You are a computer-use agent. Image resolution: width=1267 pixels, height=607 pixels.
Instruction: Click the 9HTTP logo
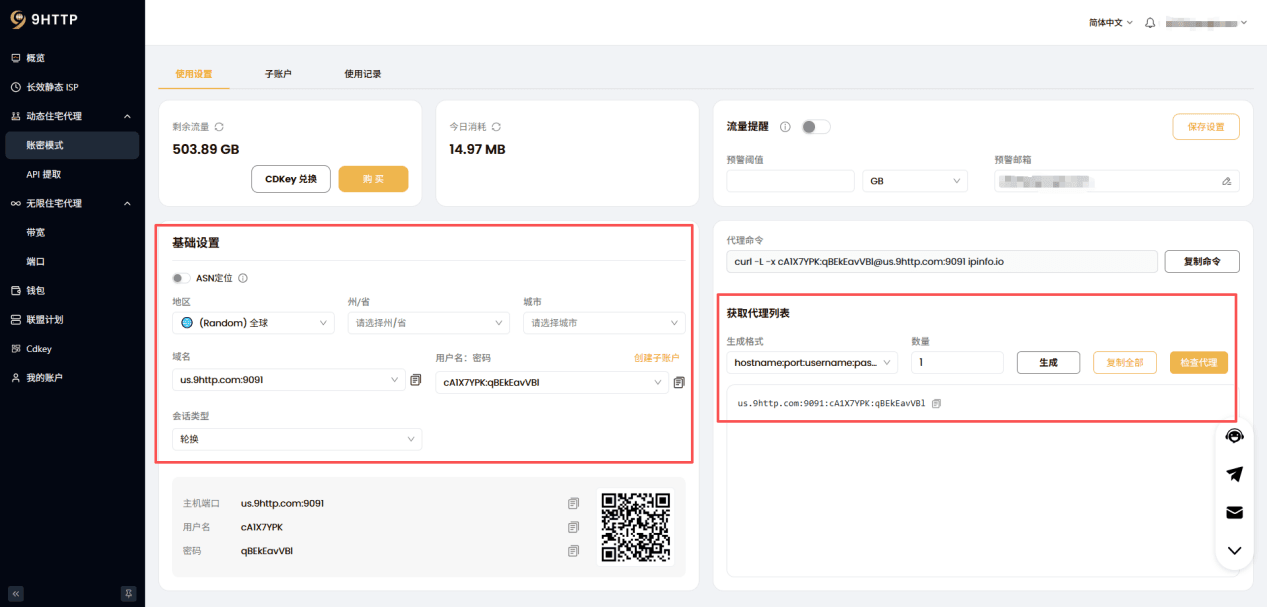45,19
